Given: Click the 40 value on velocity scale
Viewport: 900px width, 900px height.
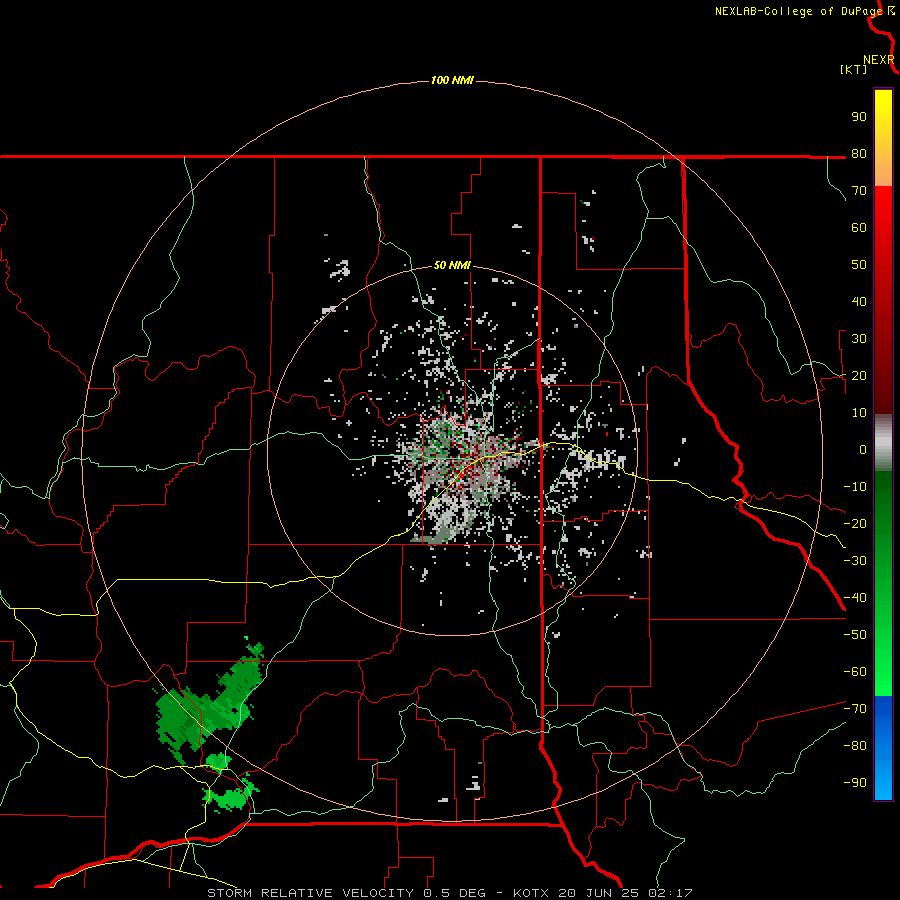Looking at the screenshot, I should click(859, 302).
